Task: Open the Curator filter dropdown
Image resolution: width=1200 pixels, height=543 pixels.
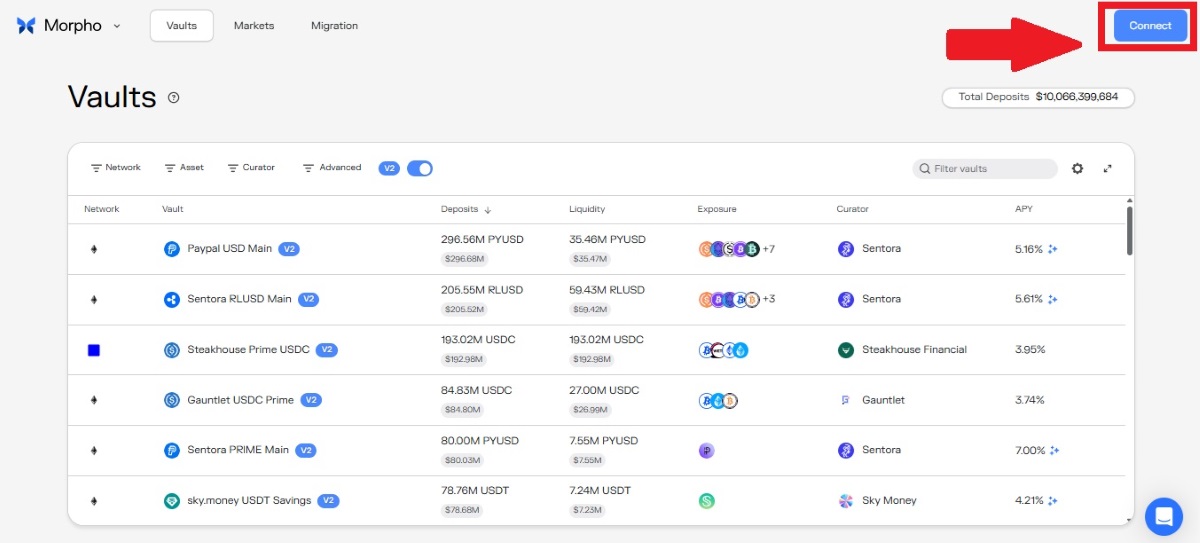Action: click(251, 168)
